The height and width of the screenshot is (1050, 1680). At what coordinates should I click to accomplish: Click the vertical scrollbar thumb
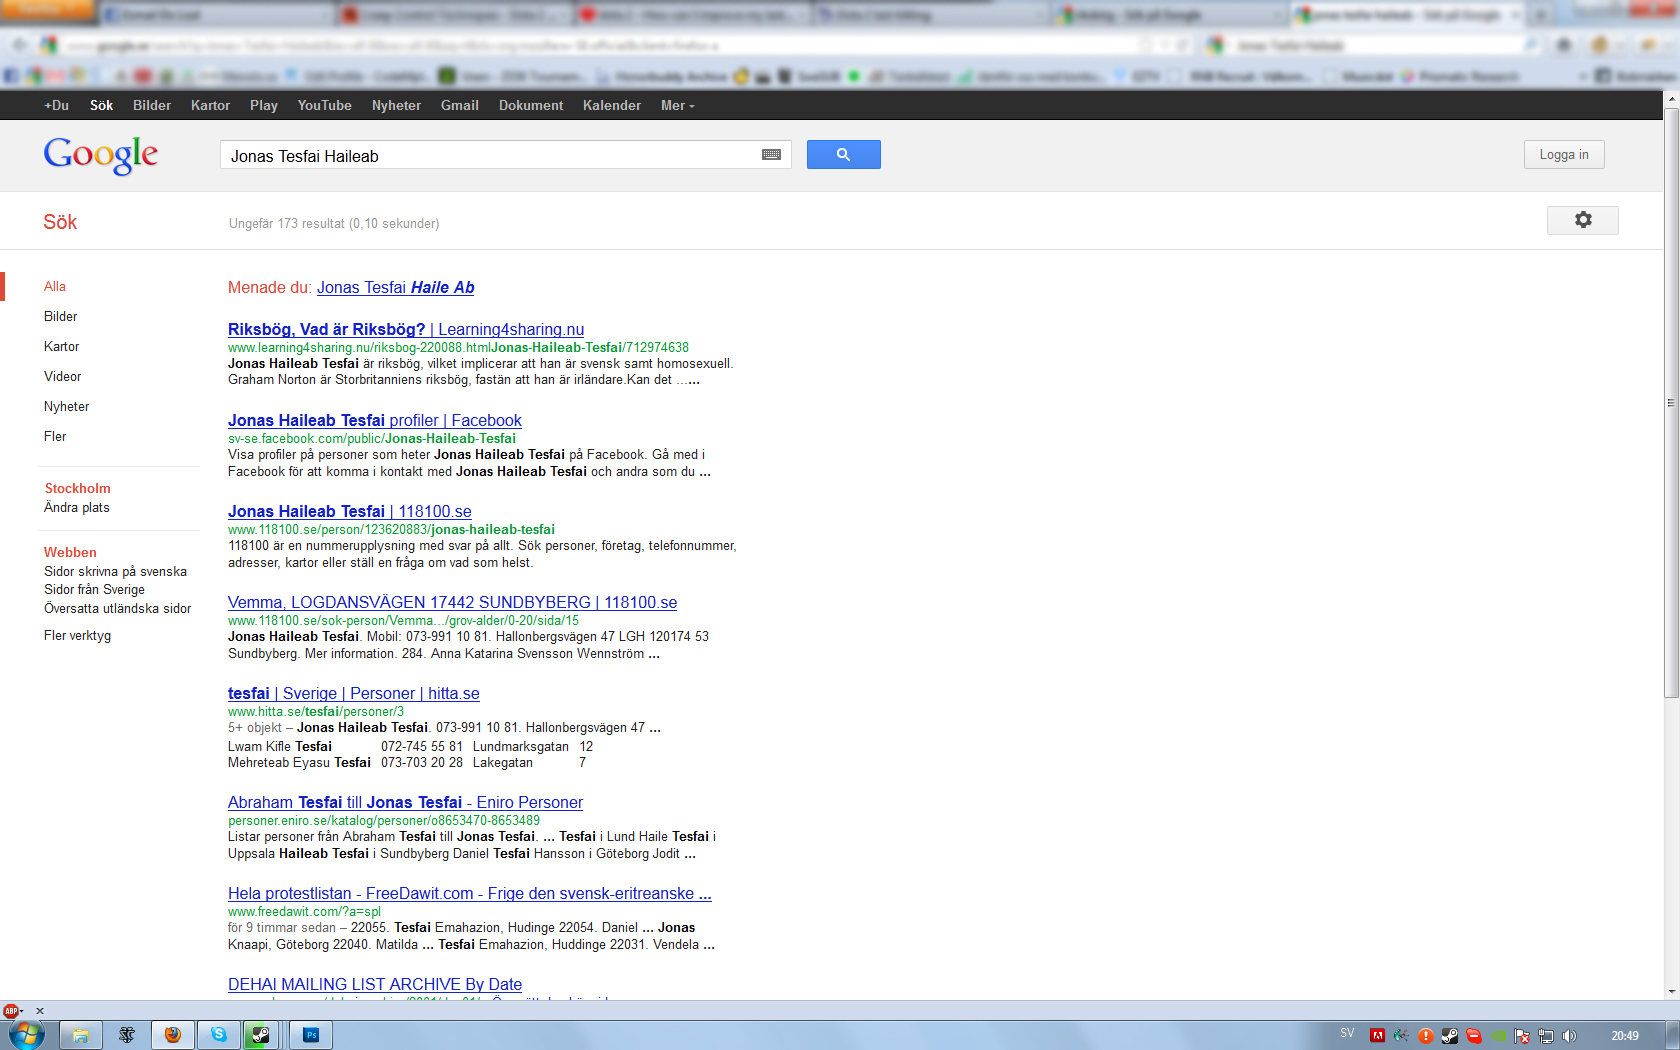pos(1671,402)
